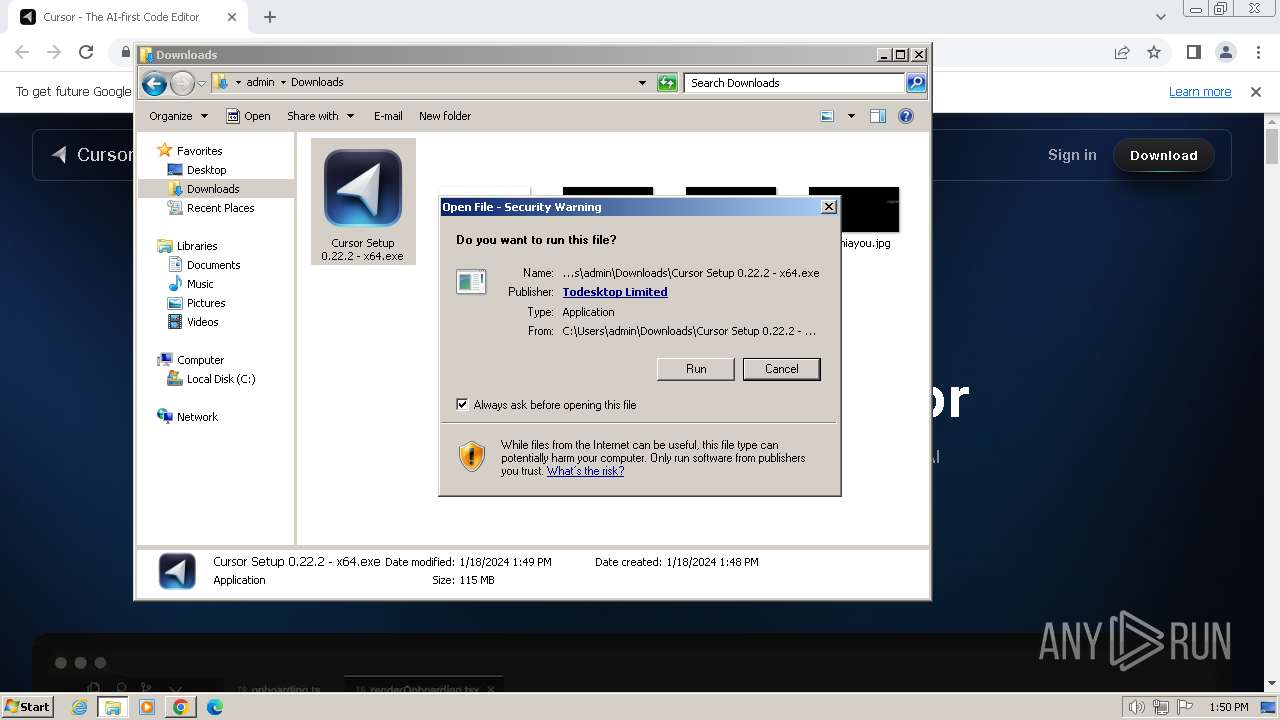The image size is (1280, 720).
Task: Dismiss the Chrome notification banner
Action: (x=1256, y=92)
